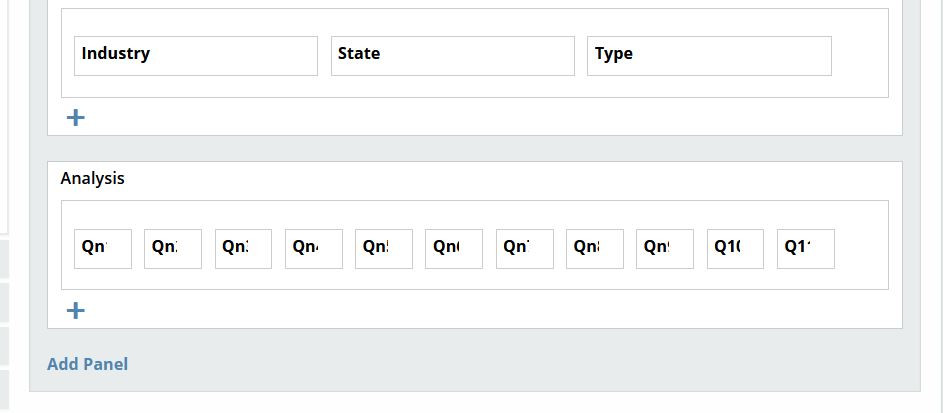Select the Qn6 field box

[x=454, y=249]
